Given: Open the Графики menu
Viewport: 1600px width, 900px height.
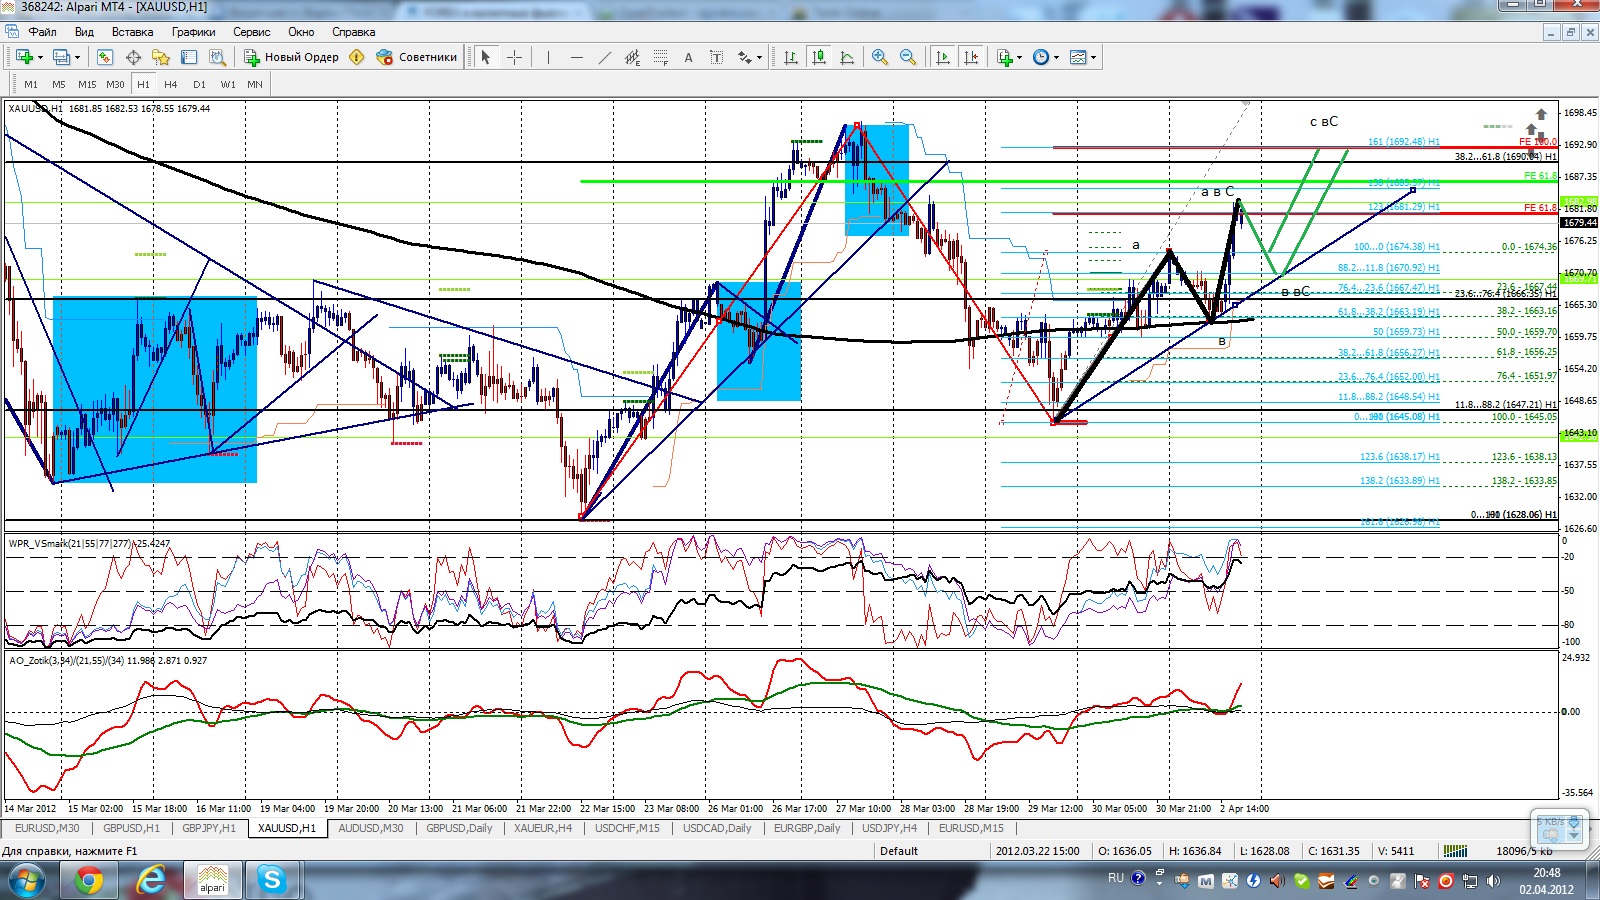Looking at the screenshot, I should click(193, 32).
